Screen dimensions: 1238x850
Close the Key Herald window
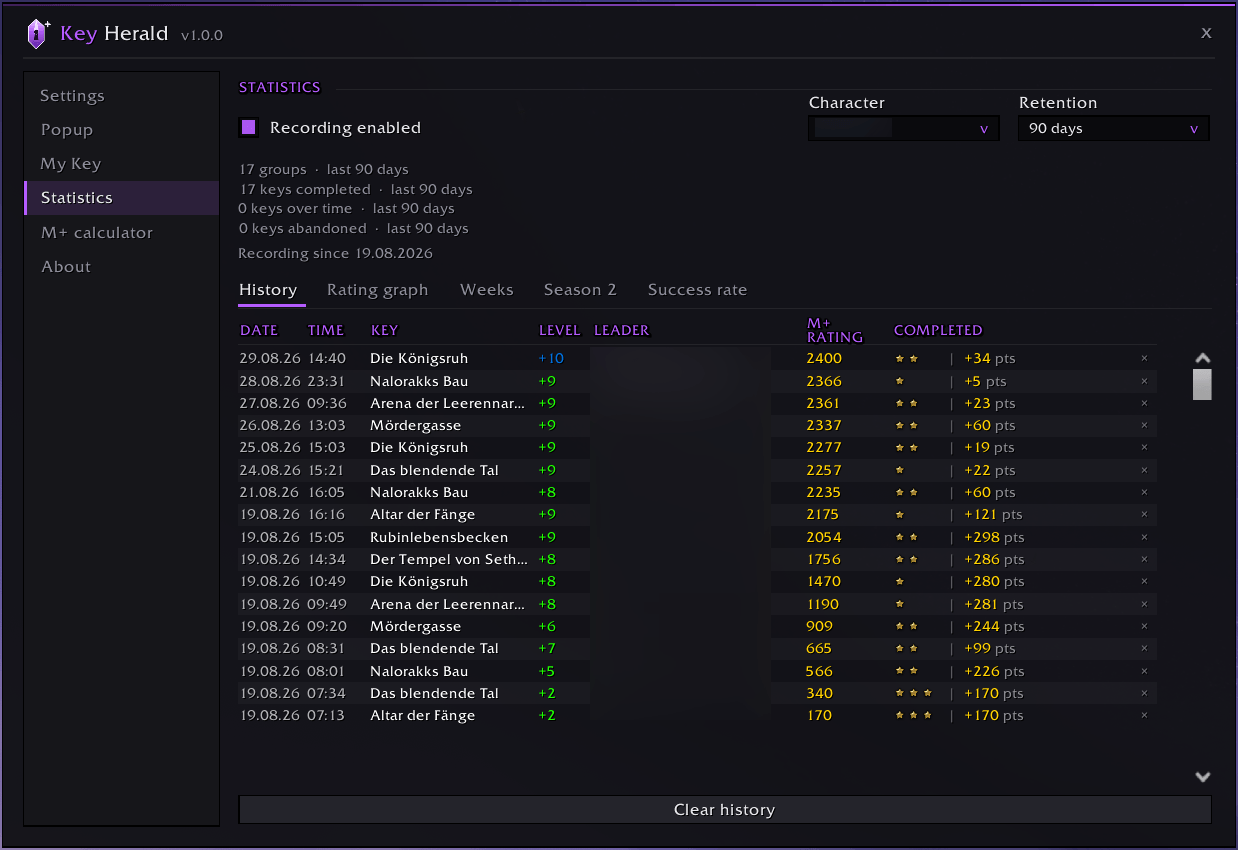(x=1206, y=33)
